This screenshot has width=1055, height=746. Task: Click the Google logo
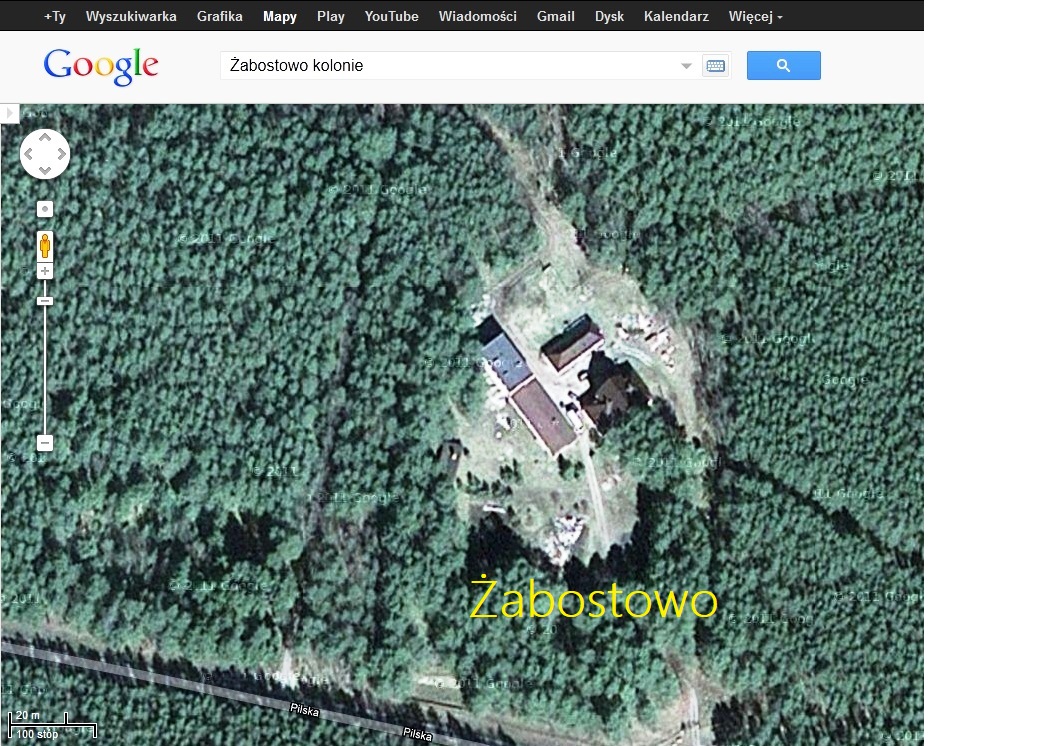click(x=101, y=66)
